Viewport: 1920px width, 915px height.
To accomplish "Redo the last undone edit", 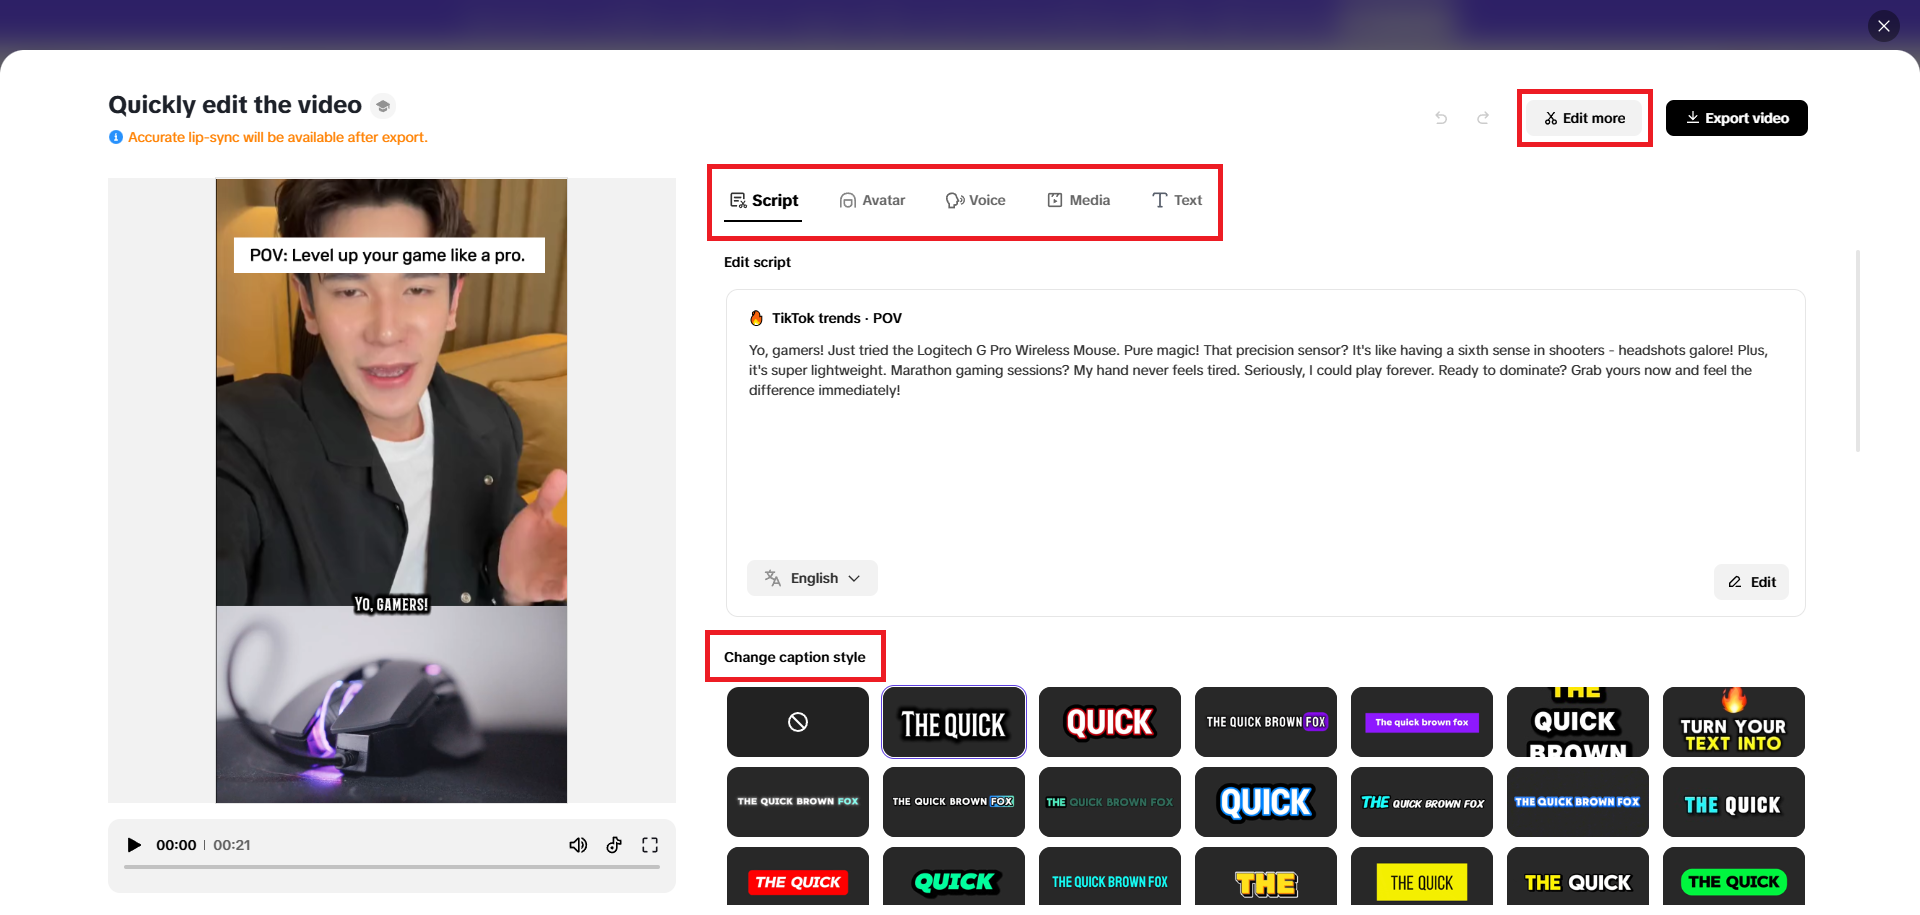I will click(1483, 118).
